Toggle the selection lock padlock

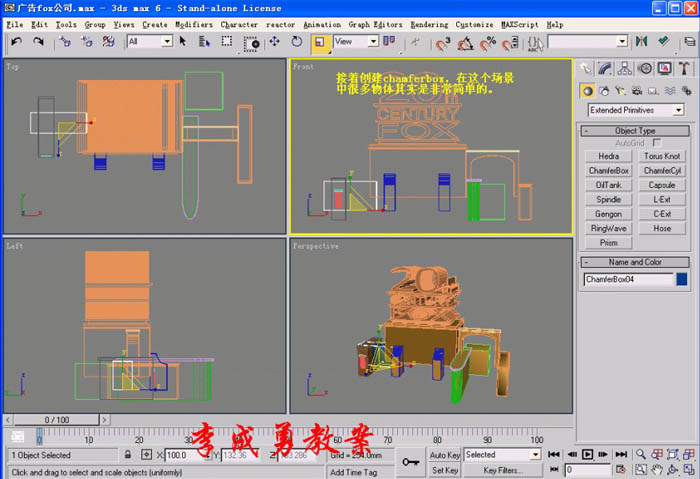128,455
